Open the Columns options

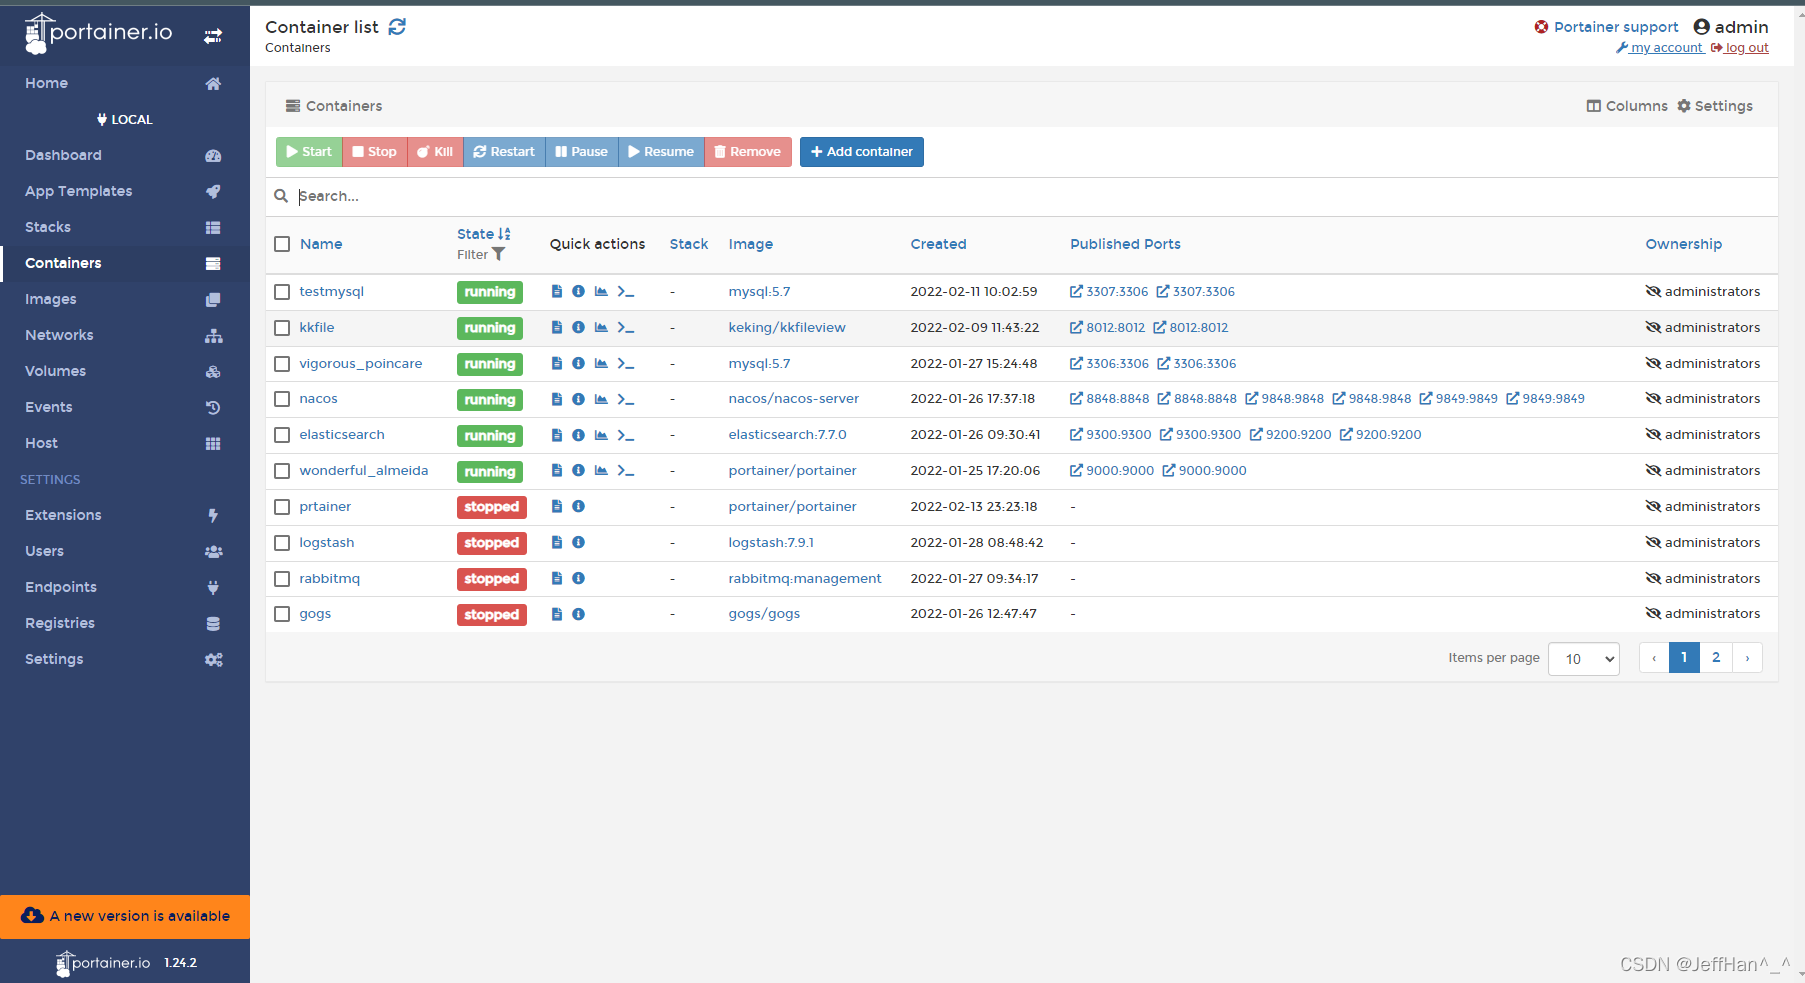coord(1627,106)
